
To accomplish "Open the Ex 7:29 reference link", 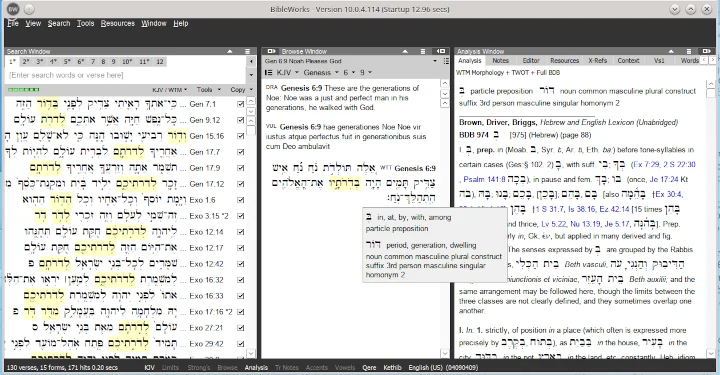I will [x=648, y=164].
